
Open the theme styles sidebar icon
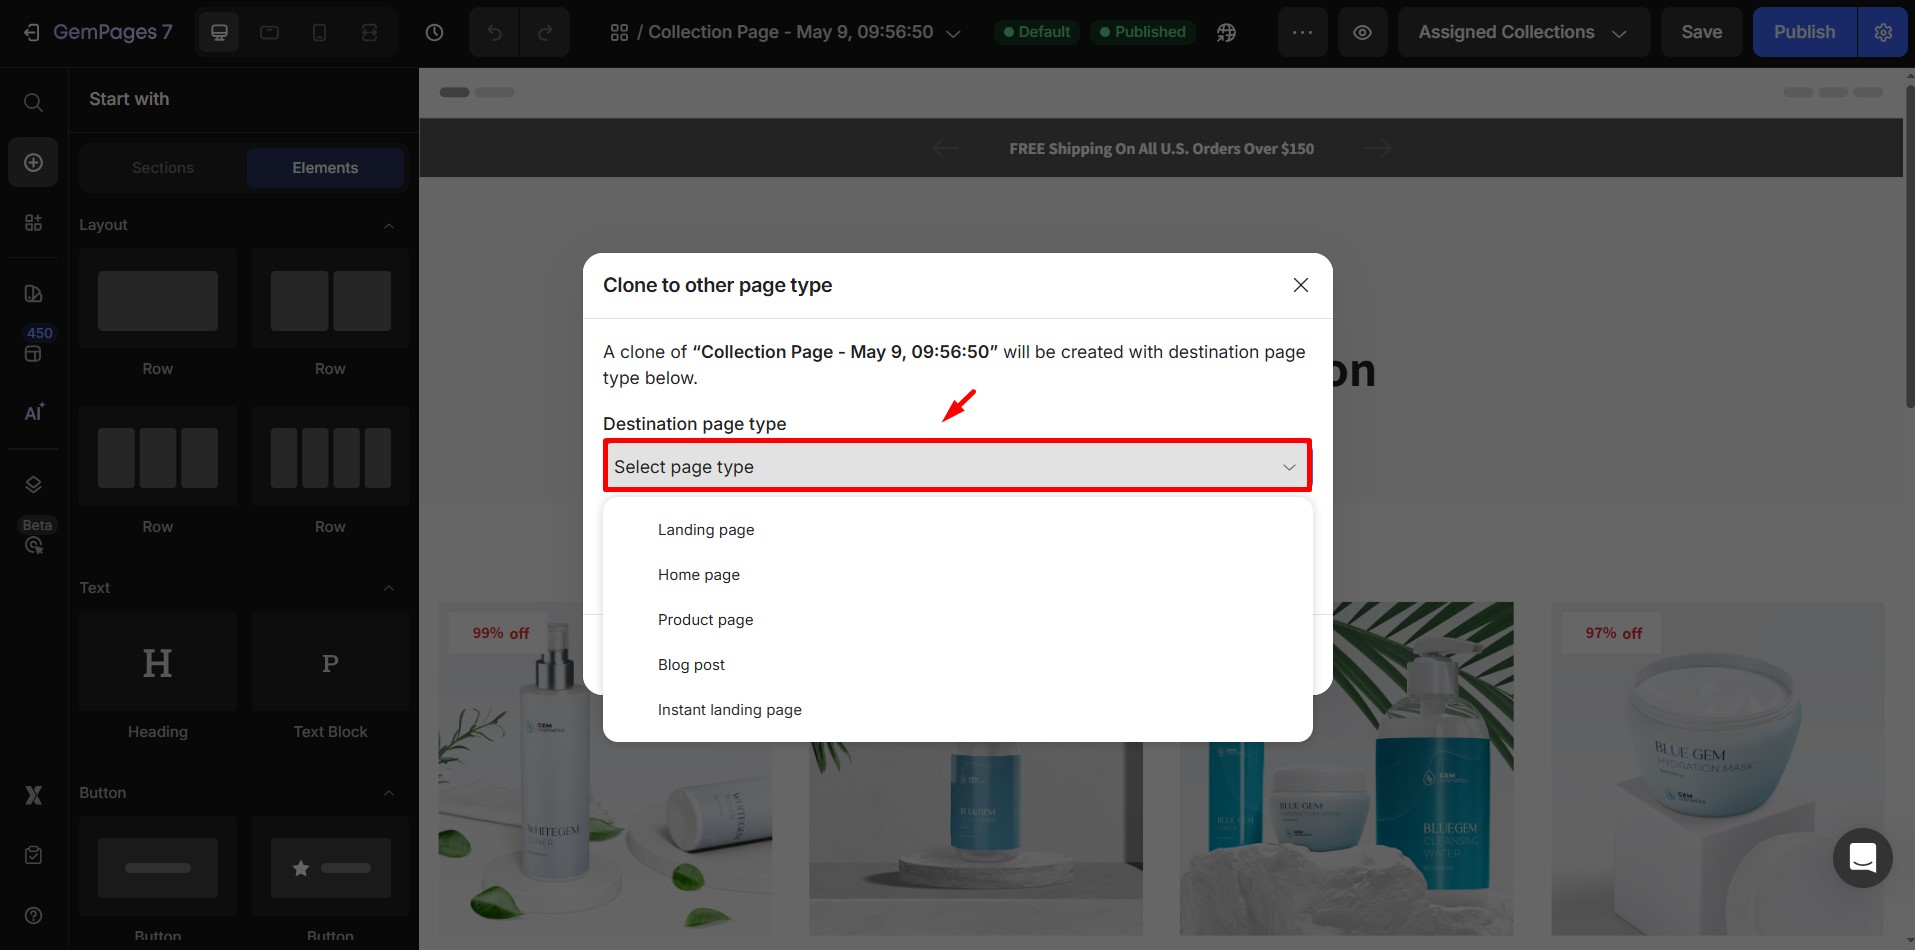coord(33,293)
